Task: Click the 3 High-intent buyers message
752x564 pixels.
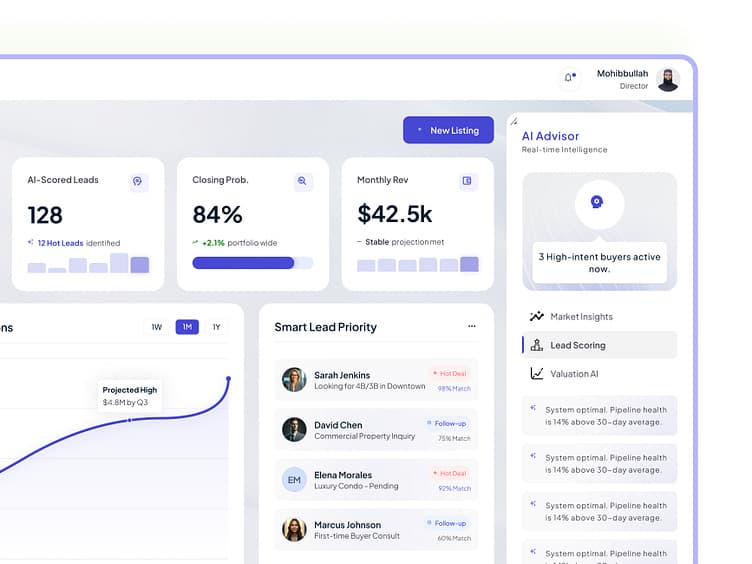Action: coord(599,263)
